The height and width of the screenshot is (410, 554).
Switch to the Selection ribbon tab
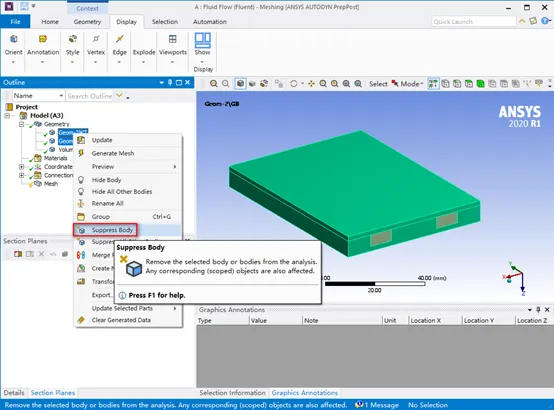click(165, 22)
